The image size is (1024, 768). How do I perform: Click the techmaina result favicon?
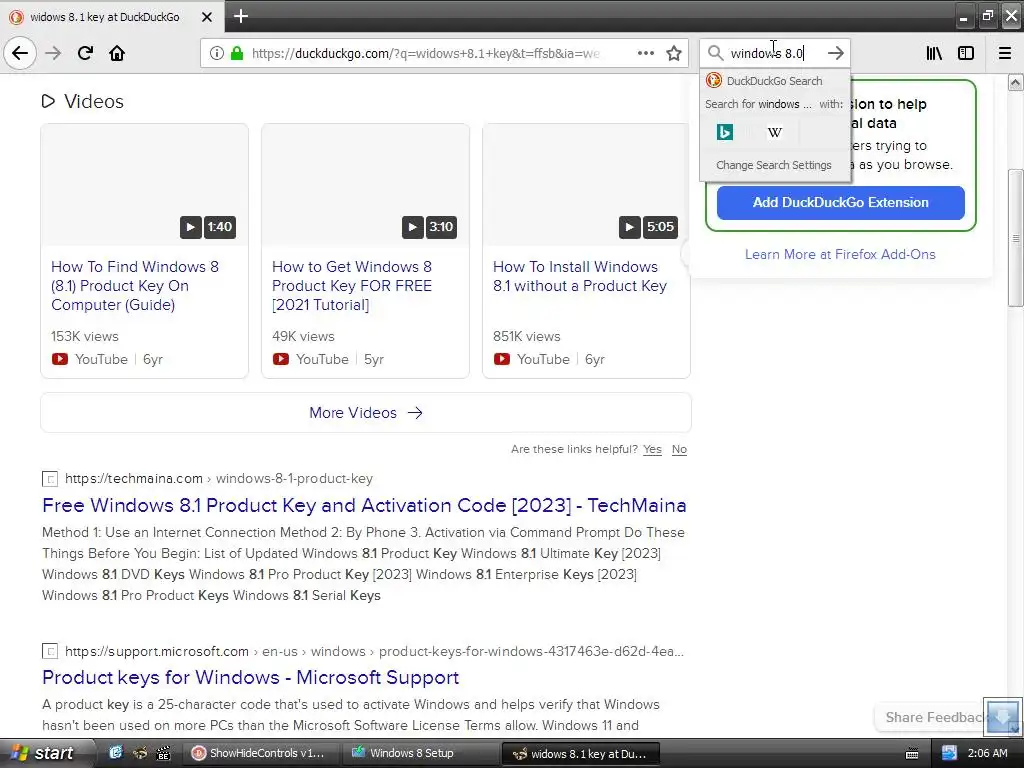click(50, 479)
